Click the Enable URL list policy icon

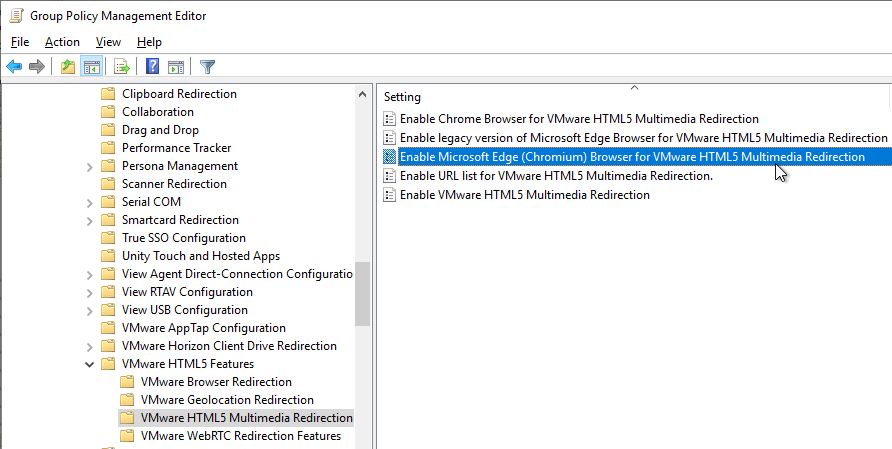tap(389, 176)
